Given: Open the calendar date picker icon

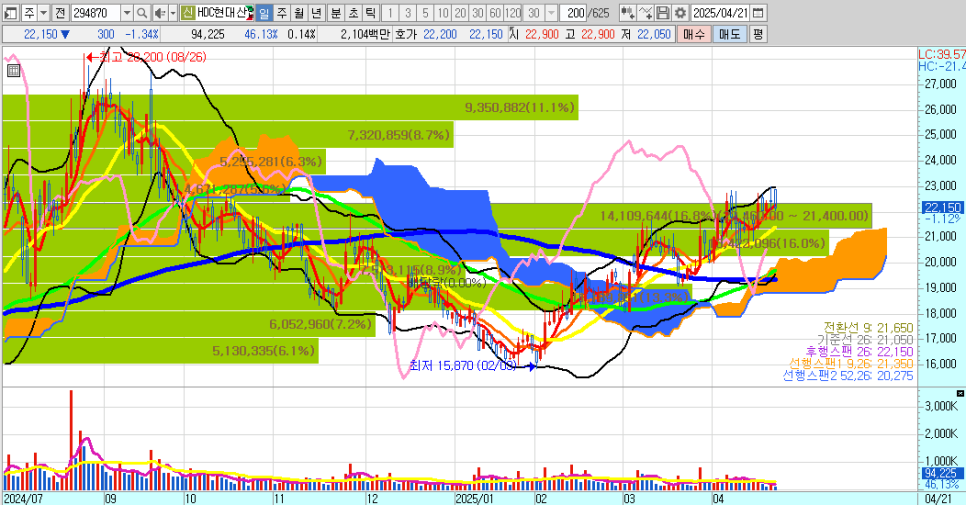Looking at the screenshot, I should point(759,12).
